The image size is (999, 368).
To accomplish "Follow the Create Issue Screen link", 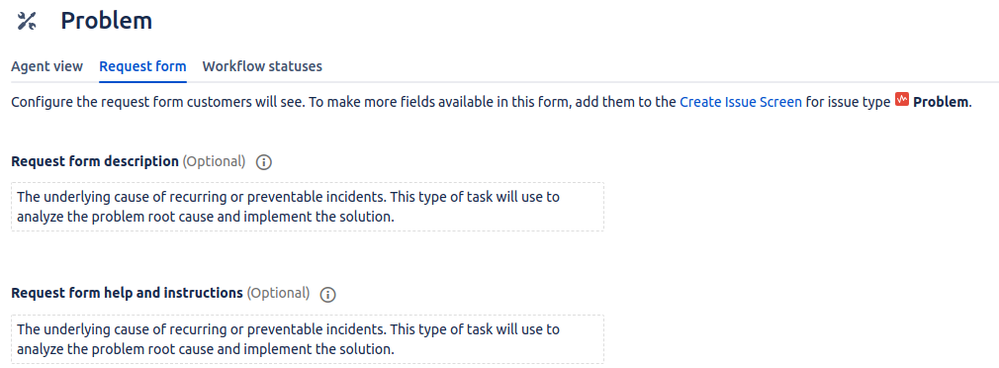I will [x=741, y=102].
